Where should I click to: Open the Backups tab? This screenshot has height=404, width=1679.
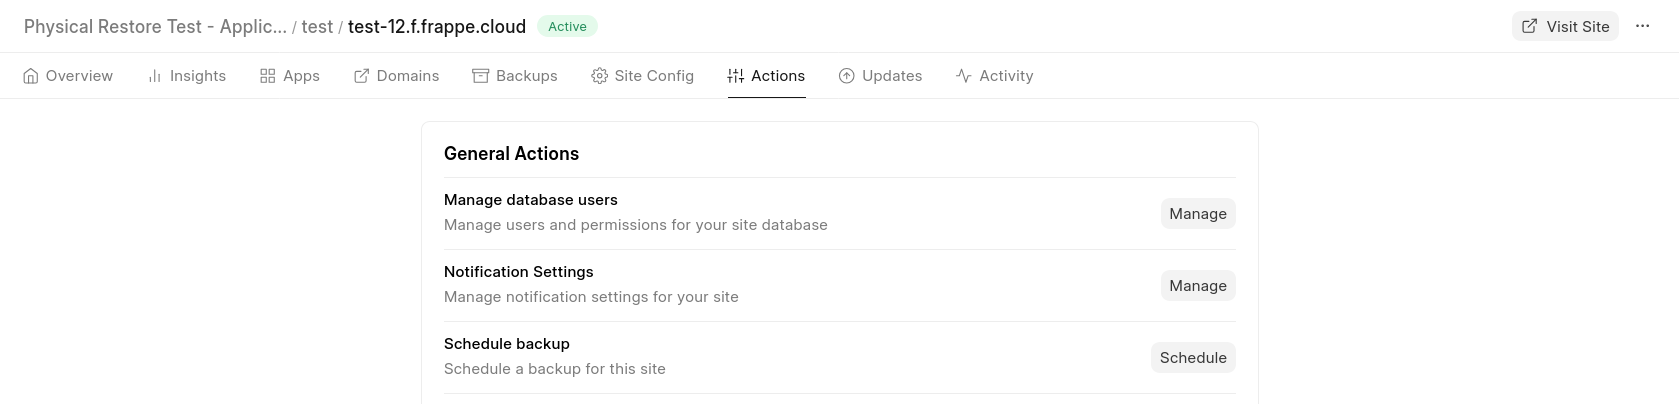[526, 76]
